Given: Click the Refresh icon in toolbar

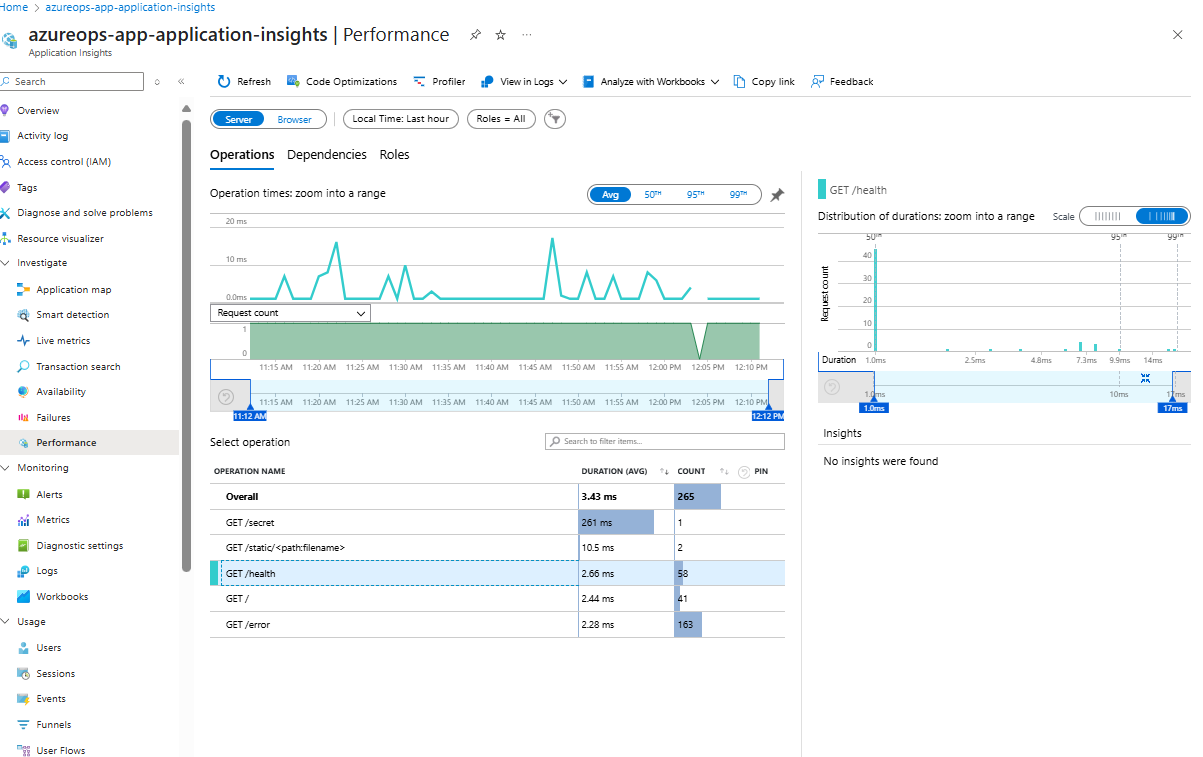Looking at the screenshot, I should 224,81.
